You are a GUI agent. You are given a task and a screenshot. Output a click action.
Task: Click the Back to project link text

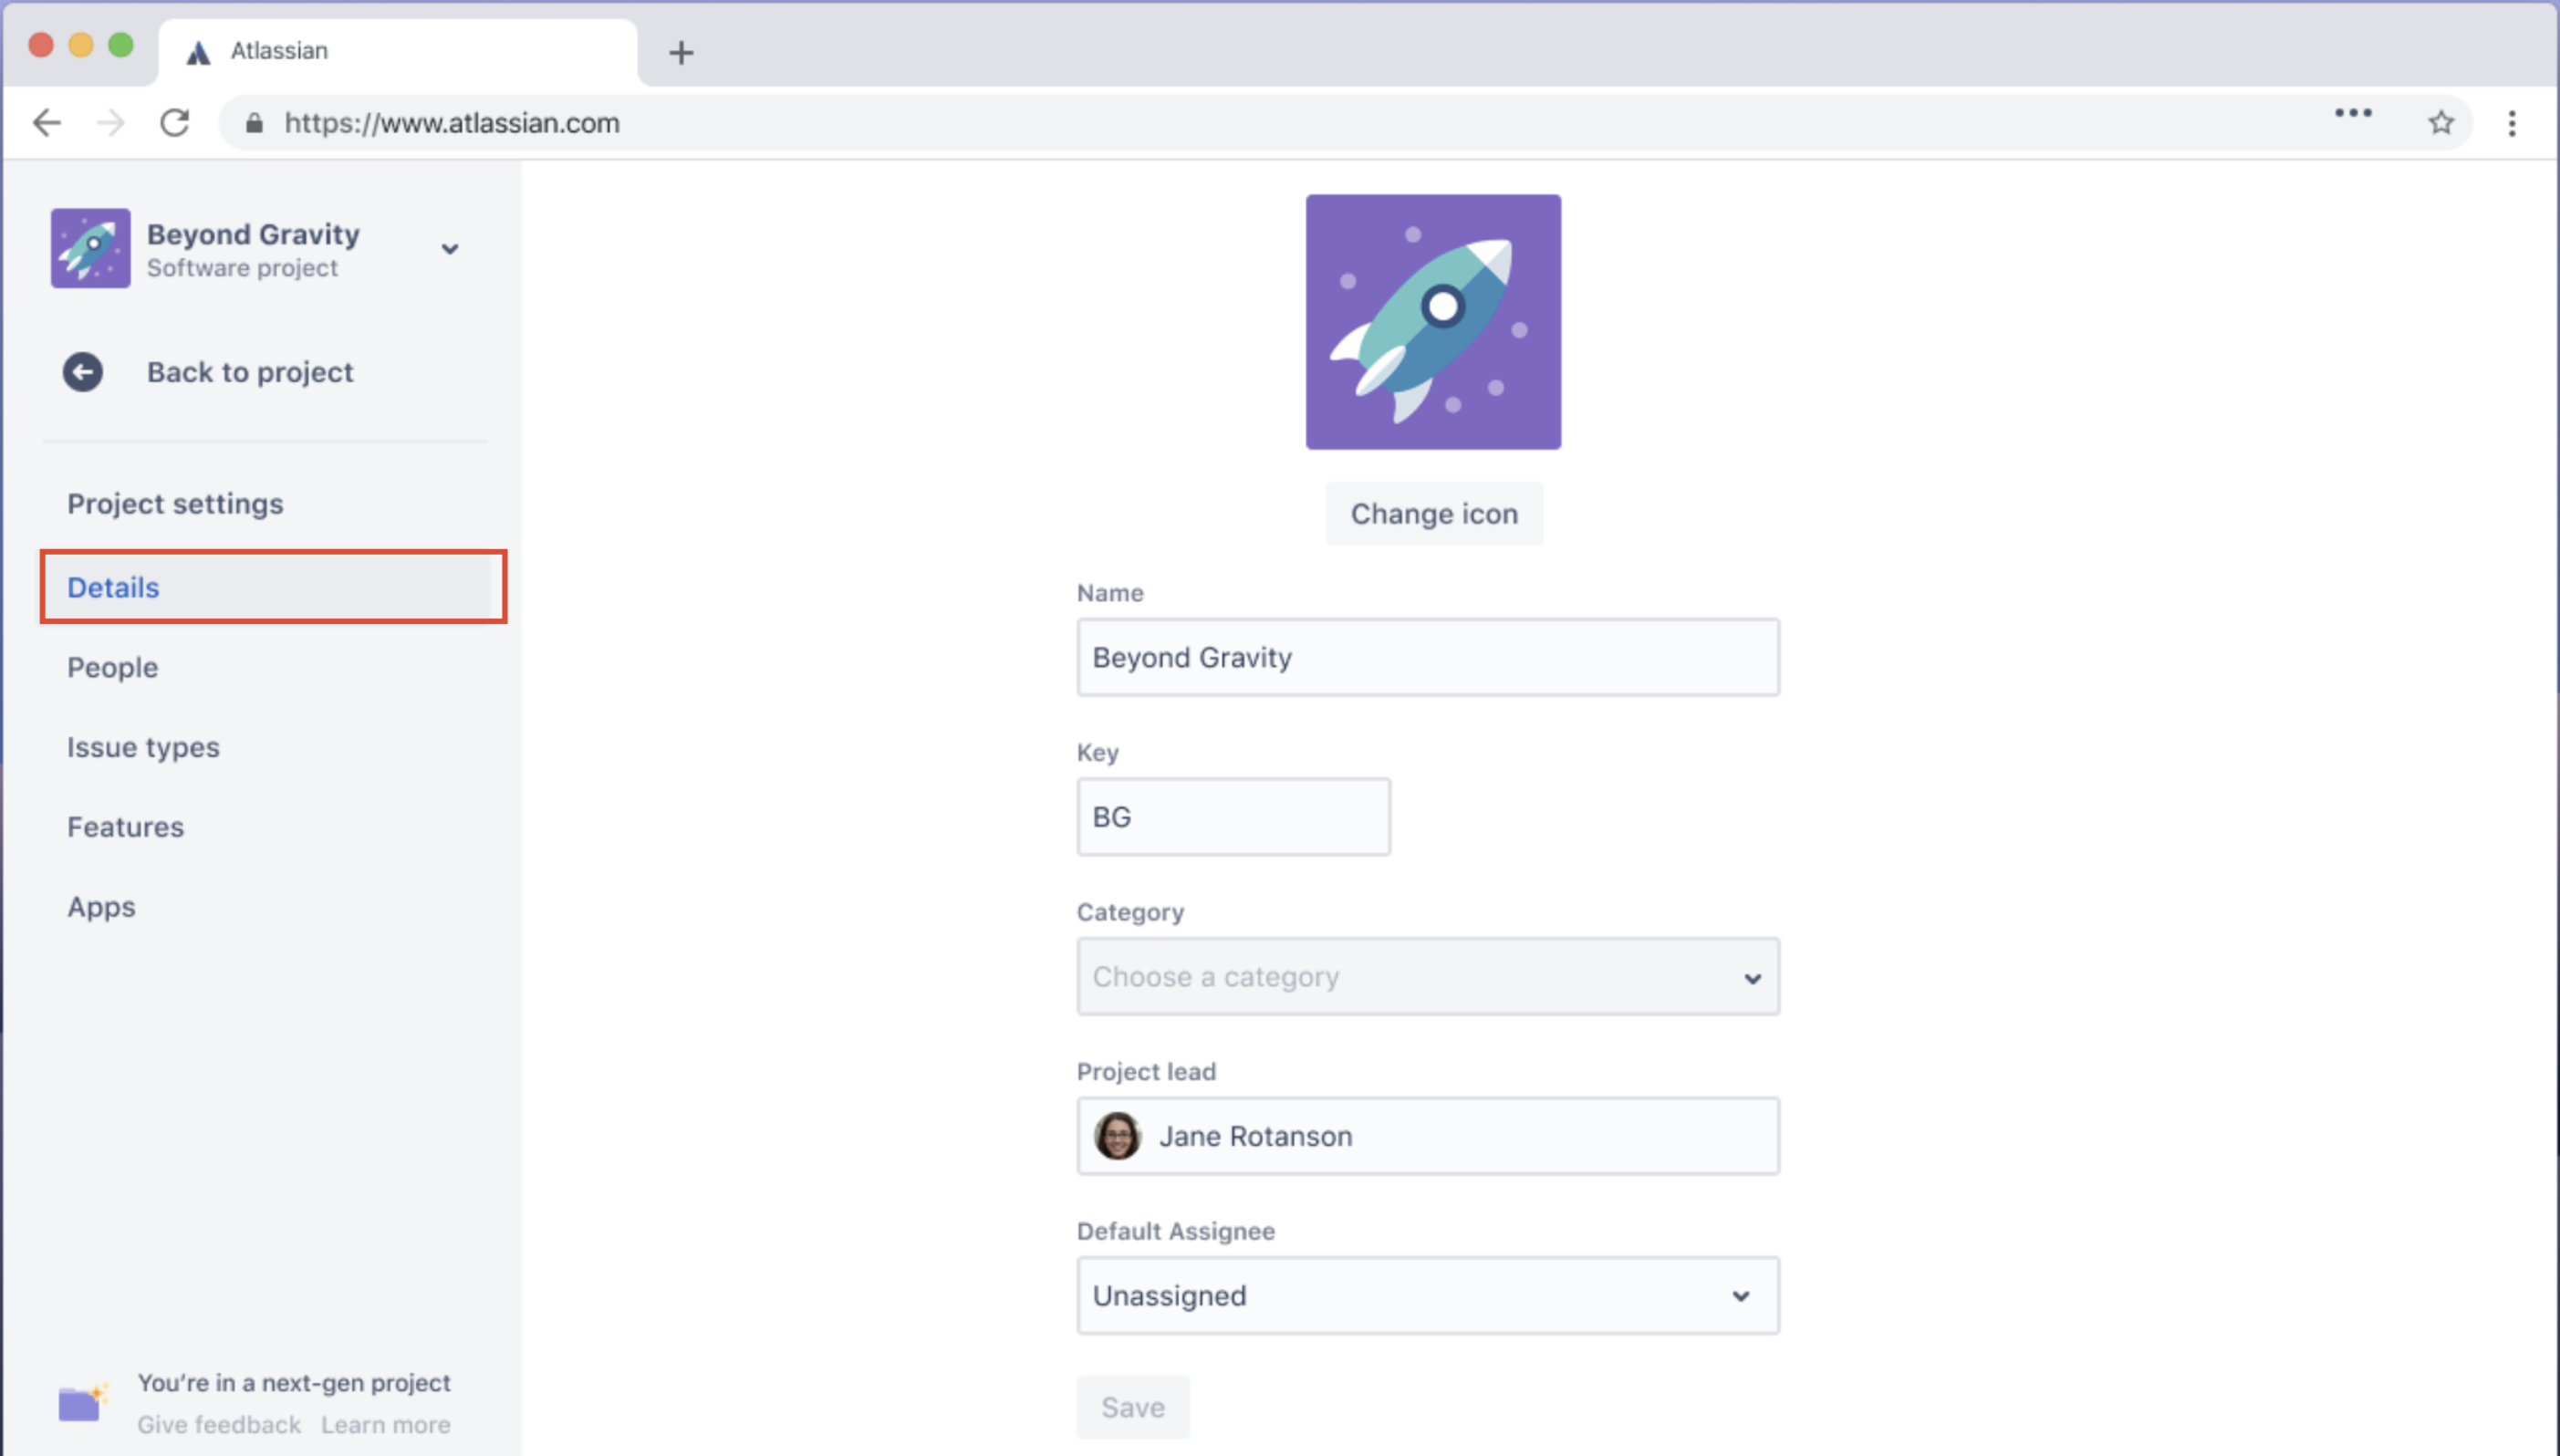[250, 372]
